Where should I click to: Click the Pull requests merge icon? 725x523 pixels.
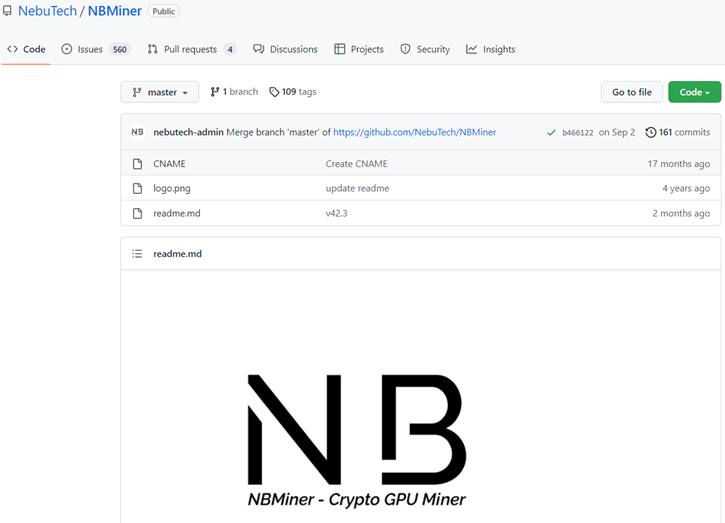point(152,49)
